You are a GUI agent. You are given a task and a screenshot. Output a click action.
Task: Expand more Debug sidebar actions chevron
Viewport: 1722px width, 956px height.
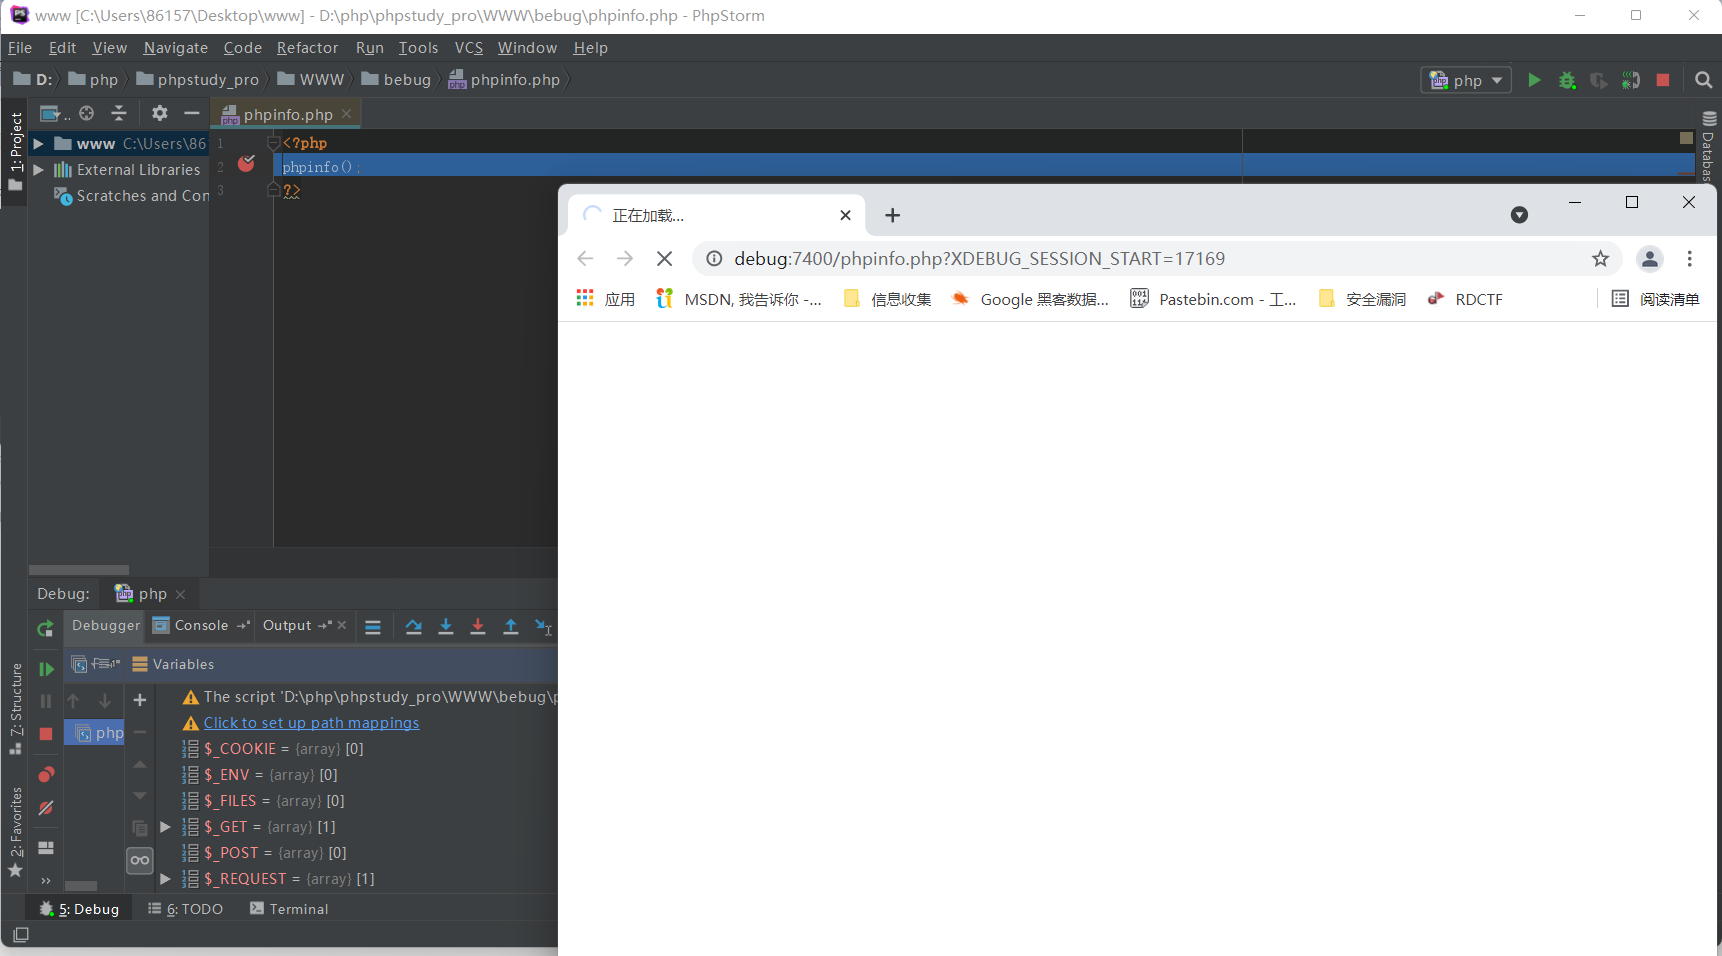point(46,881)
